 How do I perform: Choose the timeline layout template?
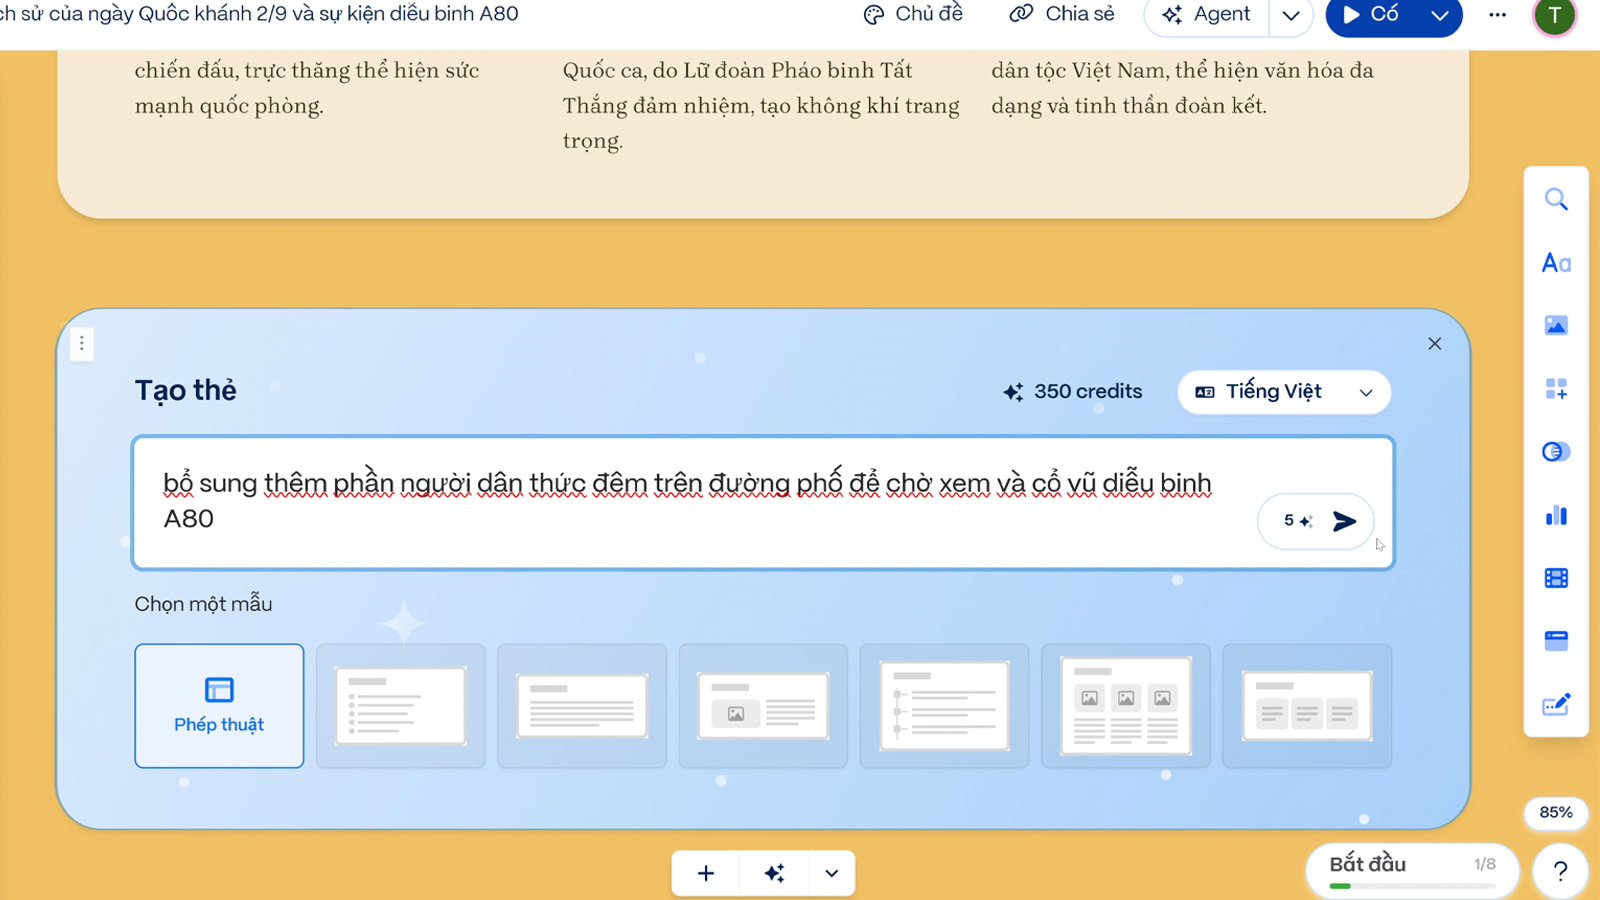coord(944,706)
